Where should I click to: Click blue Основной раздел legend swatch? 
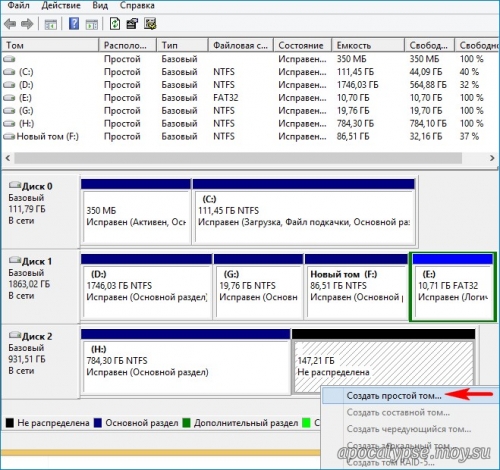pos(98,423)
